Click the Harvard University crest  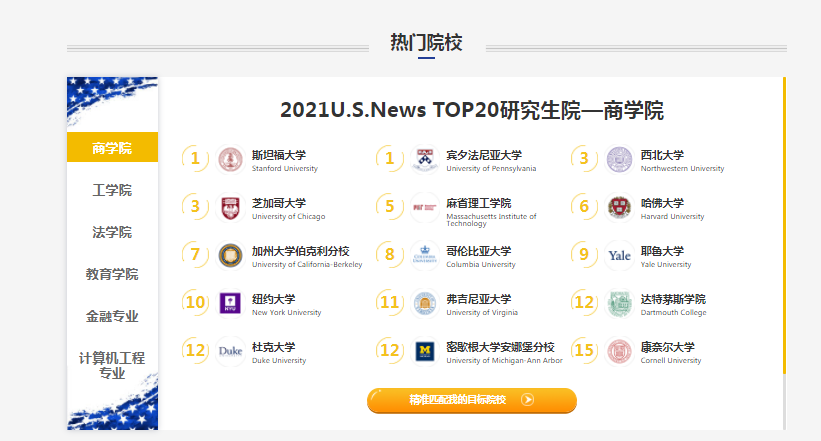coord(619,207)
